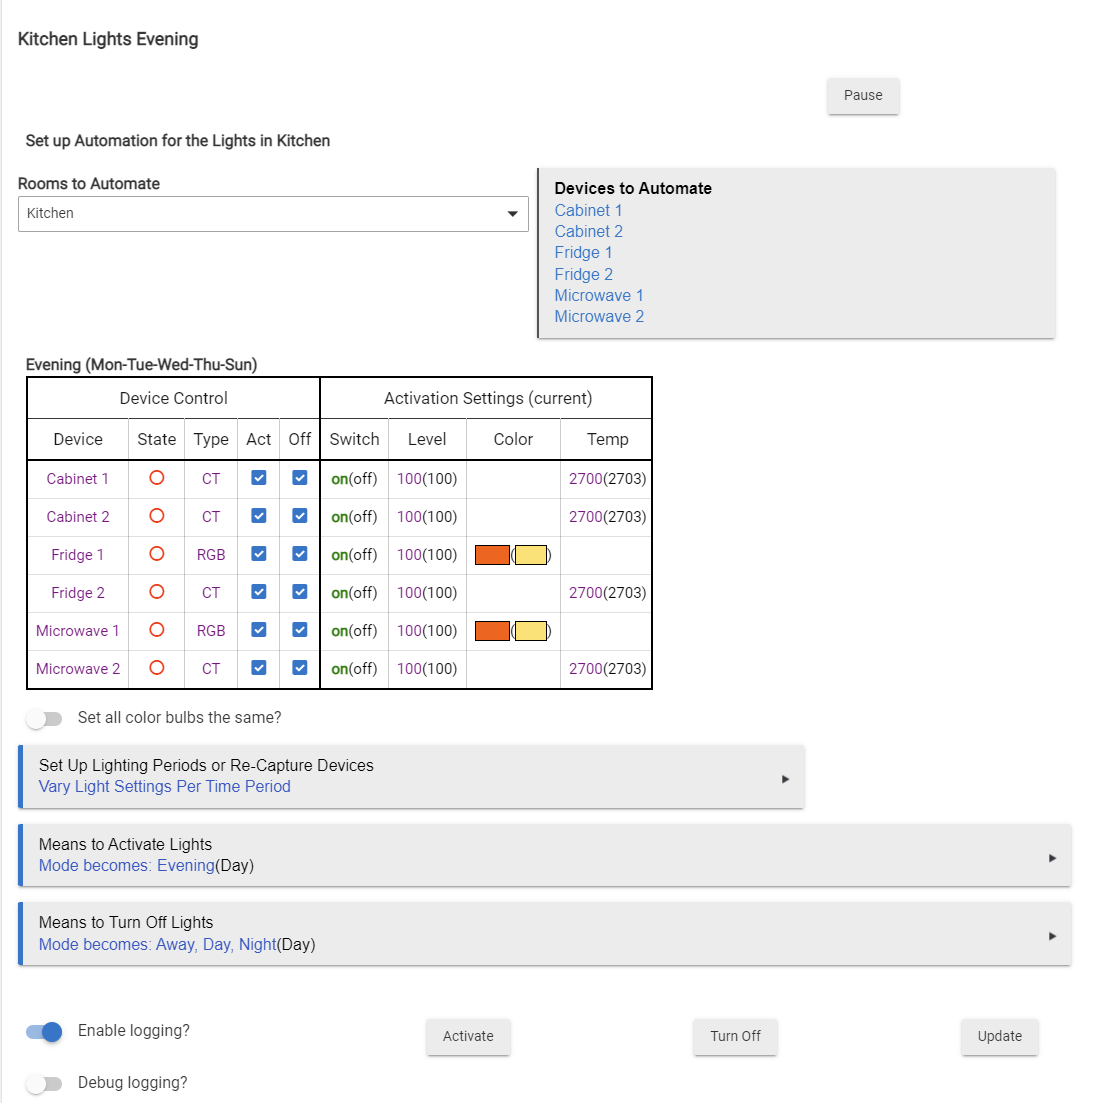Click the Microwave 2 state circle icon

click(156, 668)
